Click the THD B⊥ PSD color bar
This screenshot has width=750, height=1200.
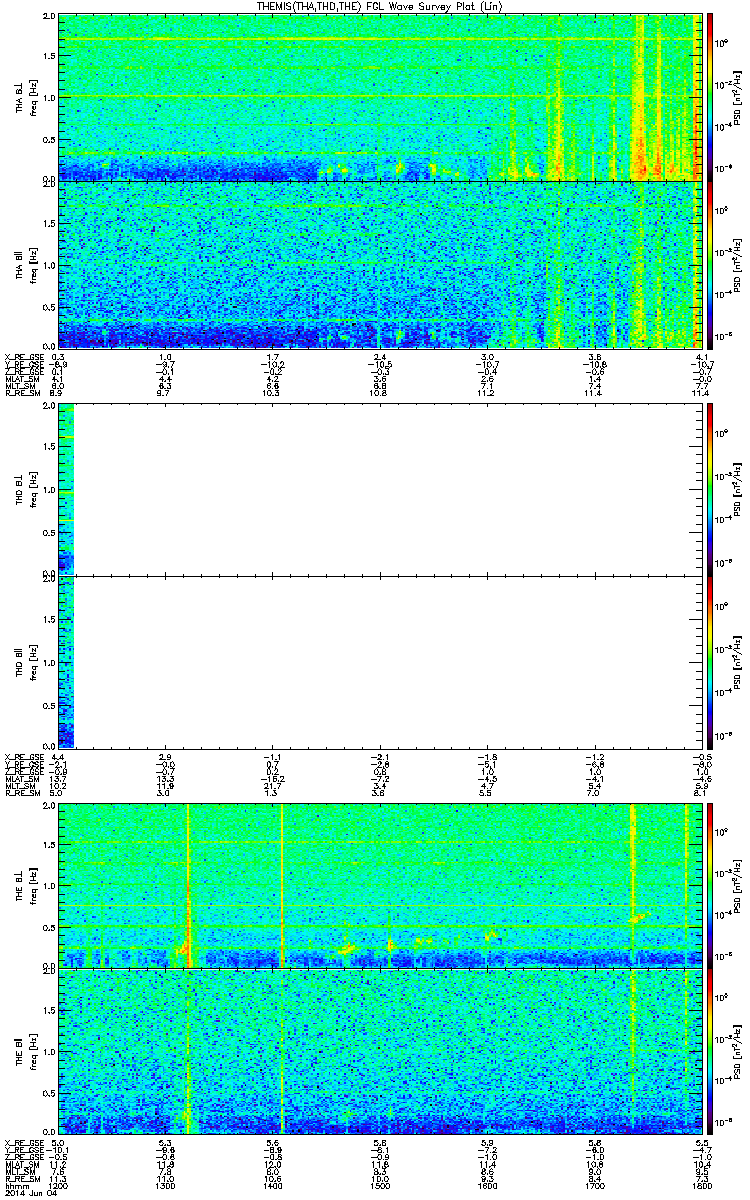coord(711,488)
